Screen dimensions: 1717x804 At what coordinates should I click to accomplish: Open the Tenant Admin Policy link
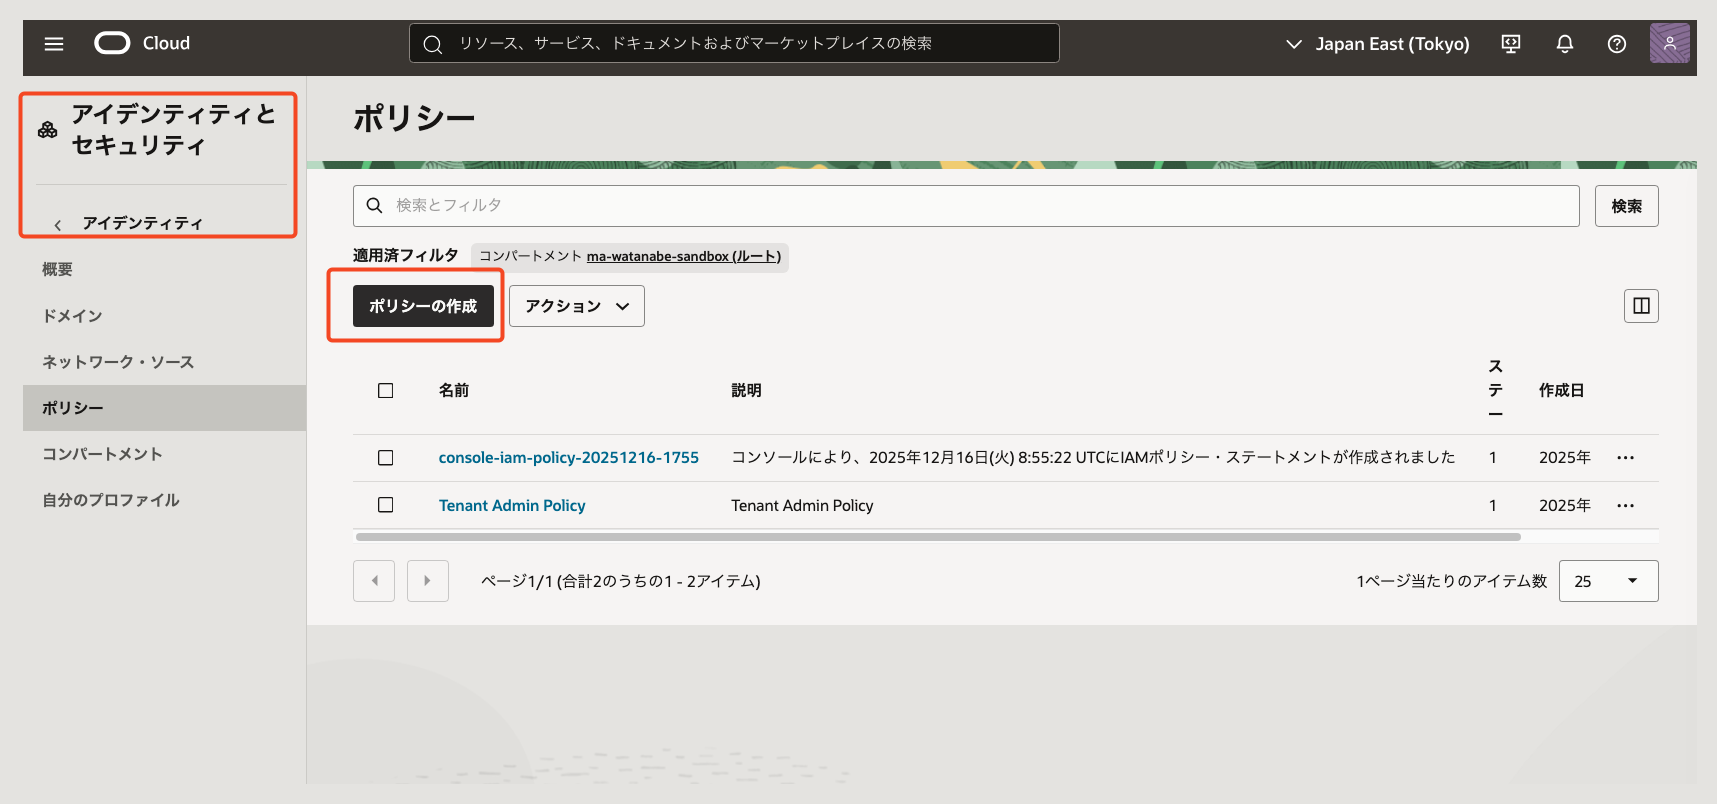(x=512, y=506)
